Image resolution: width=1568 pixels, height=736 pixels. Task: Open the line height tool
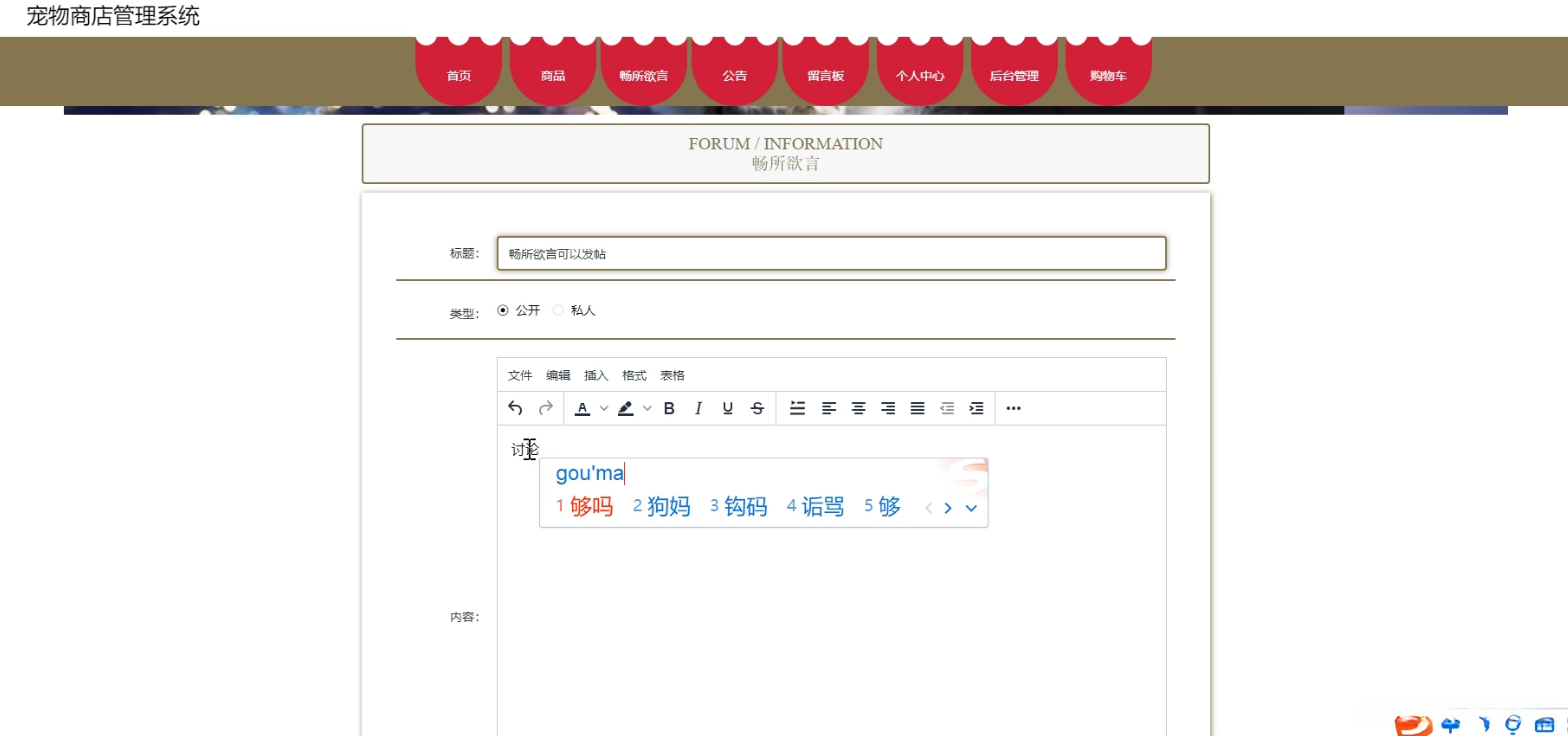click(798, 408)
